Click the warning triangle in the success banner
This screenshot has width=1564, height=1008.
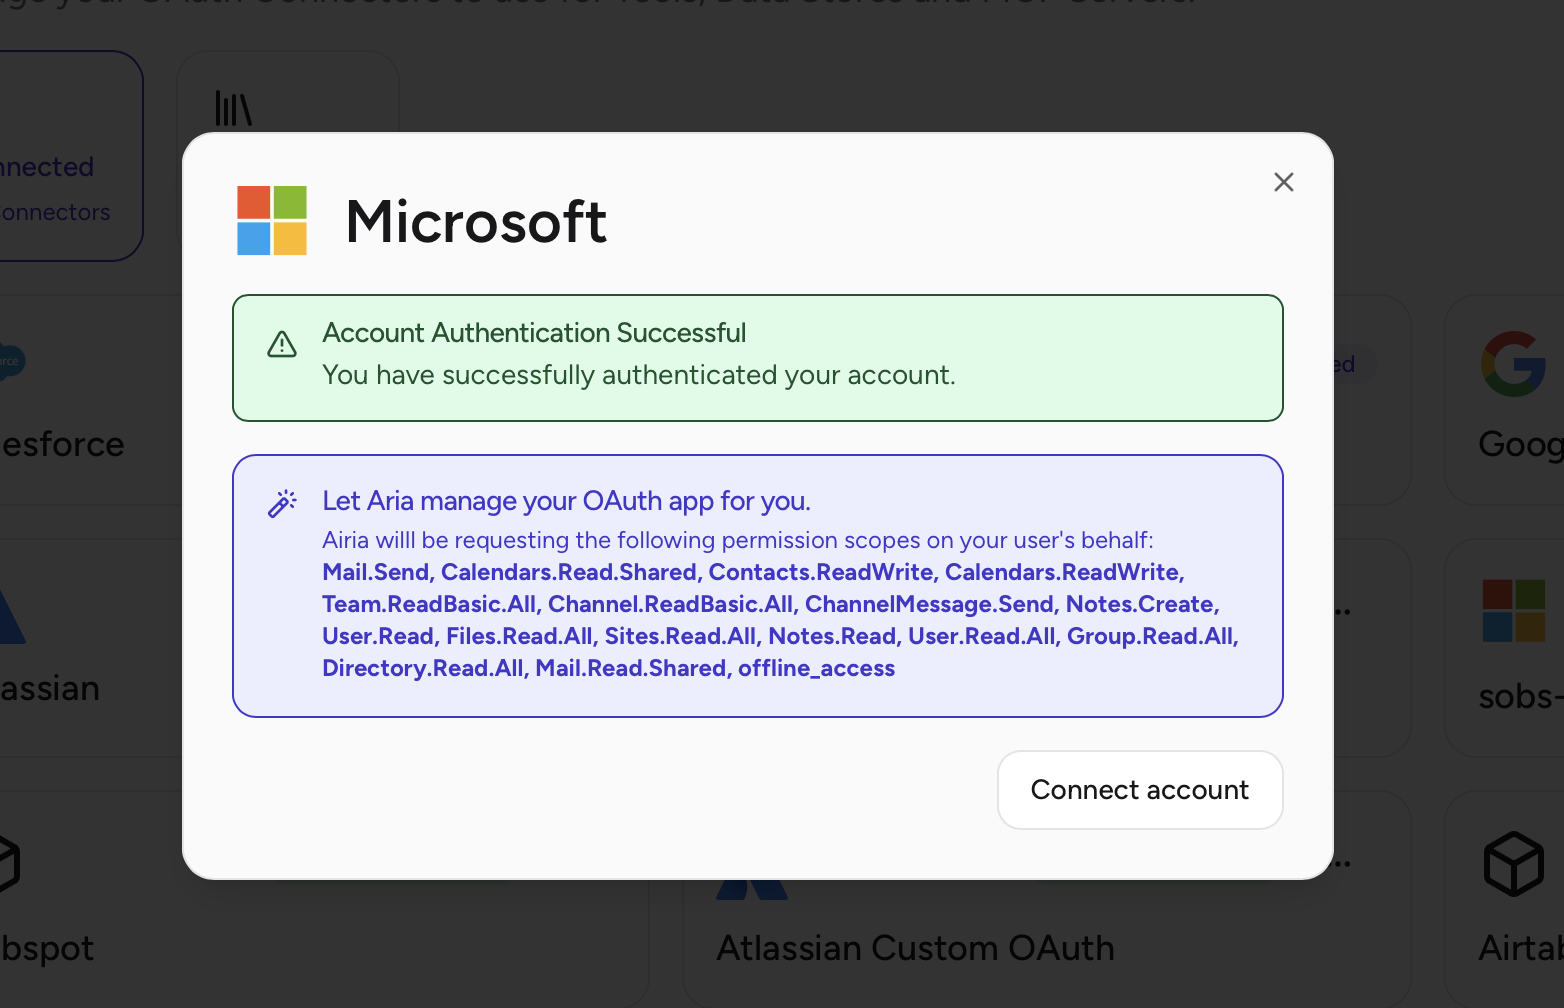click(282, 343)
